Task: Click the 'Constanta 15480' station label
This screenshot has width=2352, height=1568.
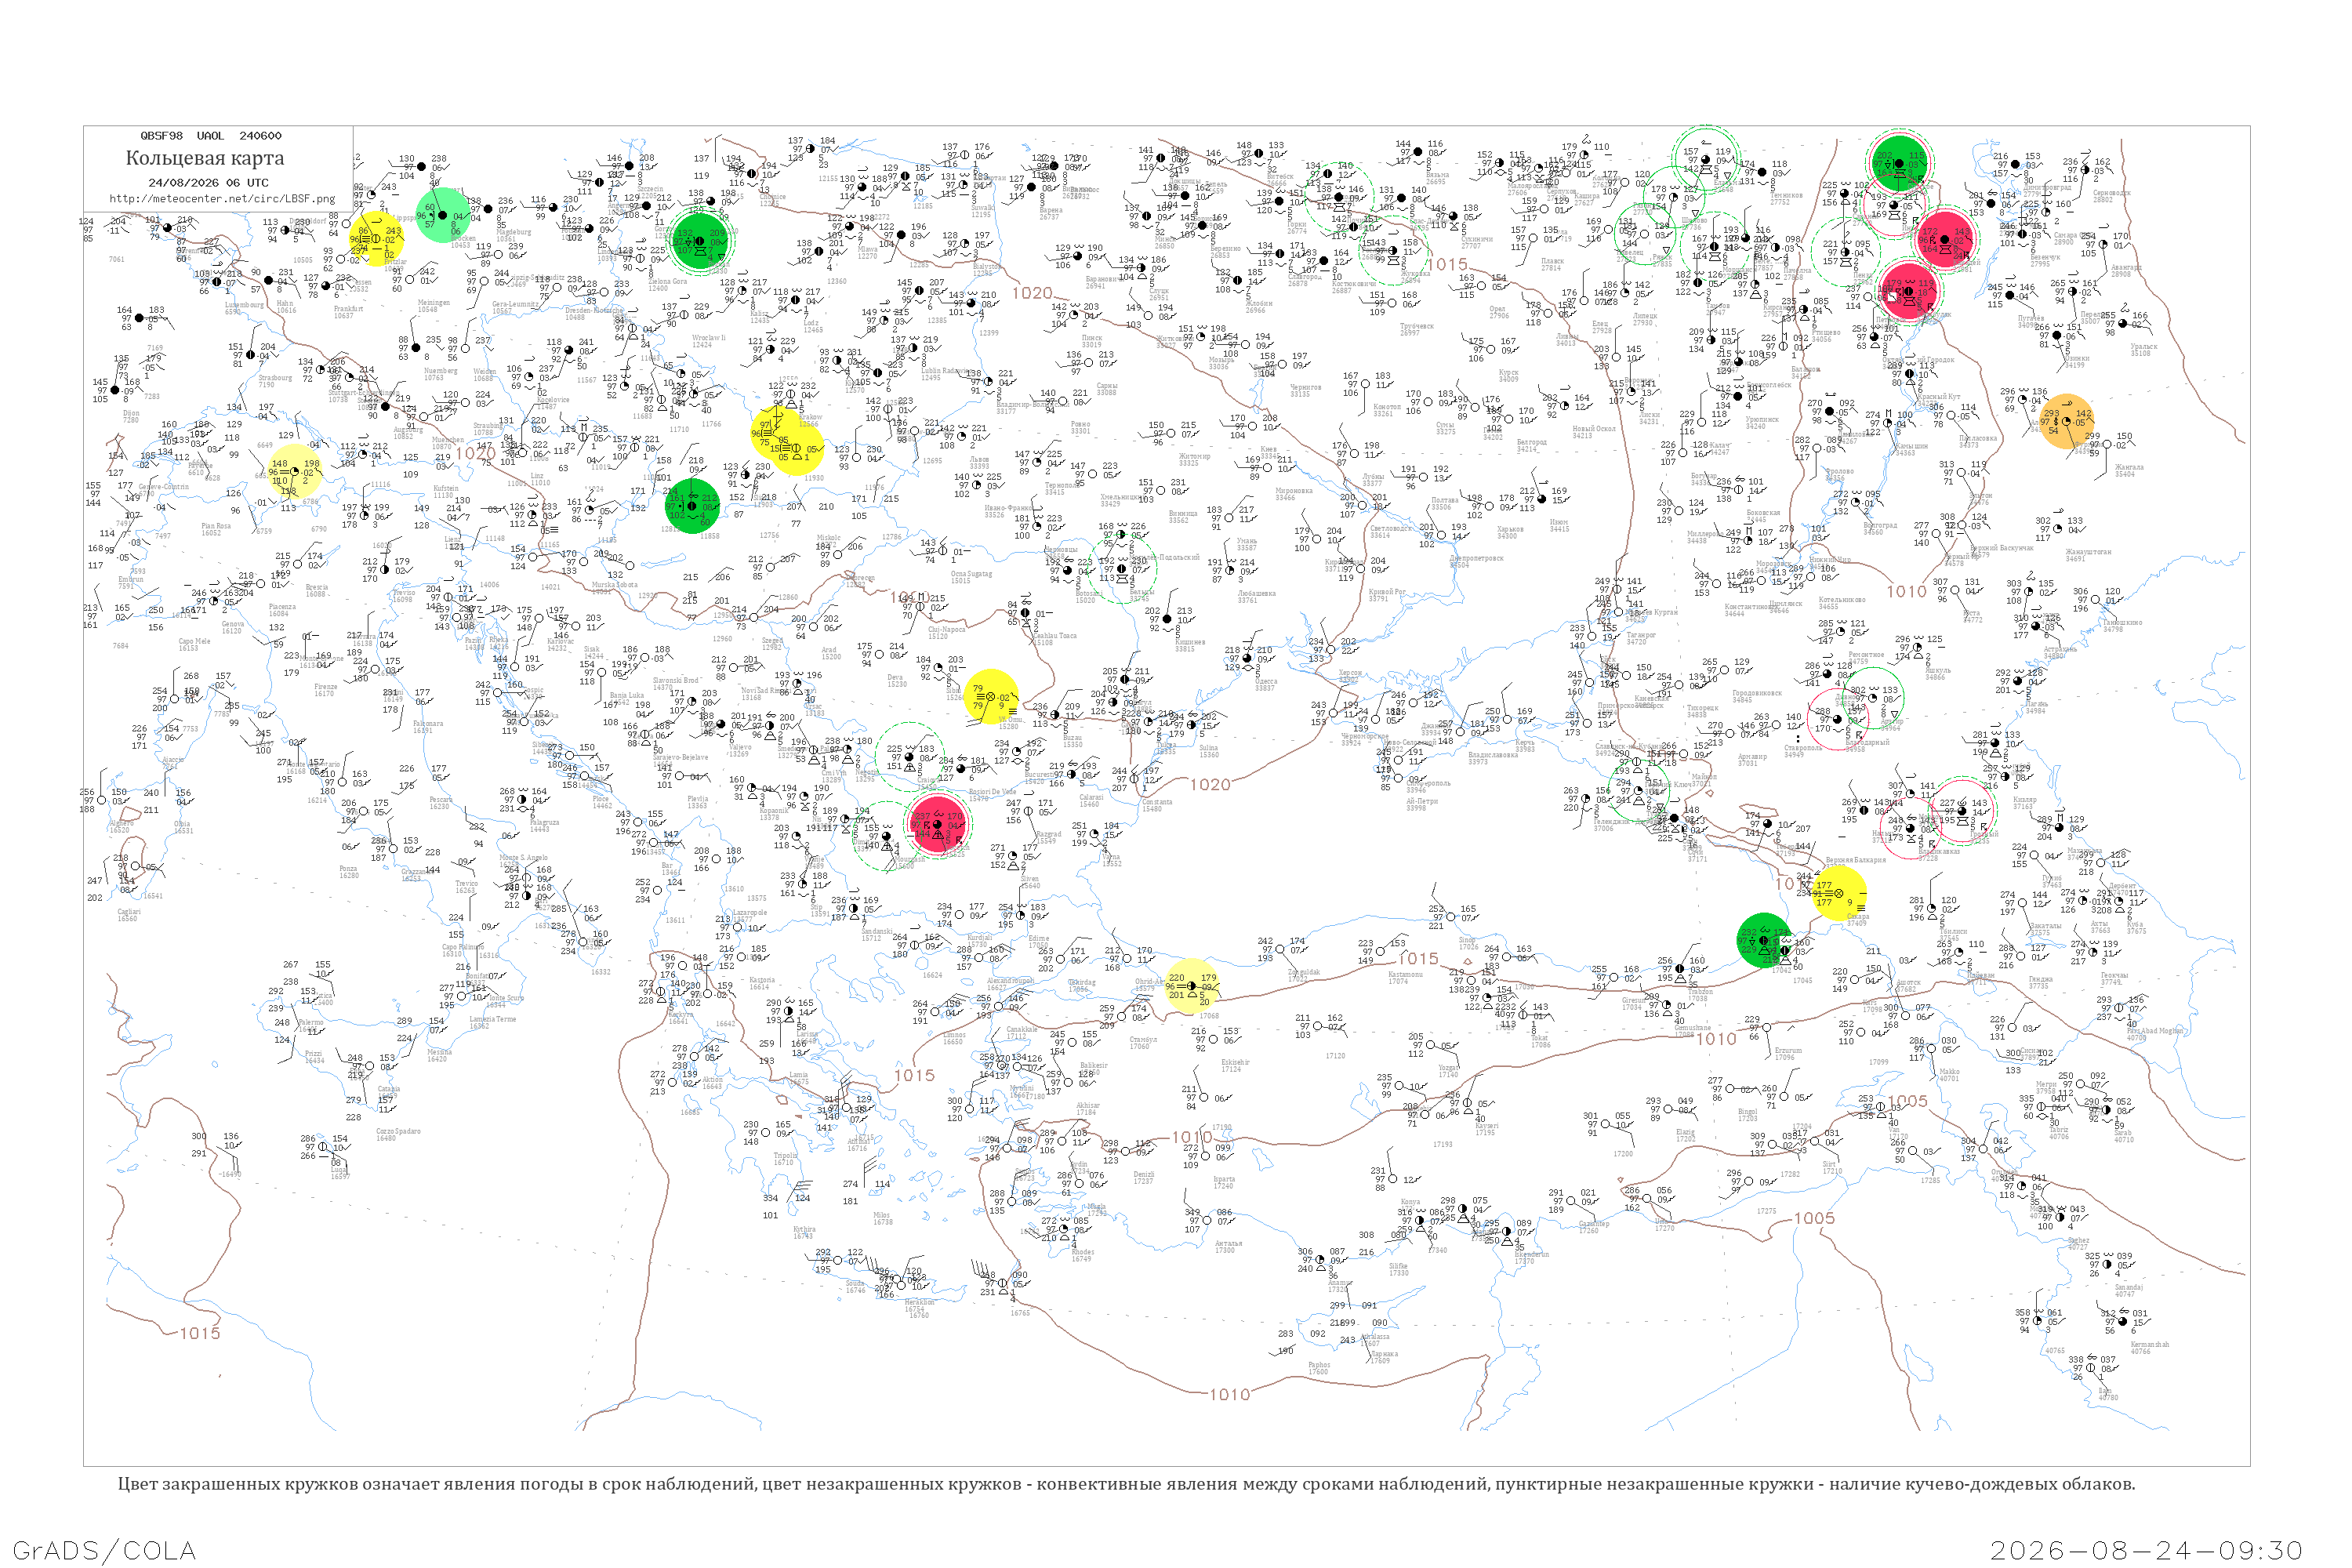Action: click(x=1156, y=805)
